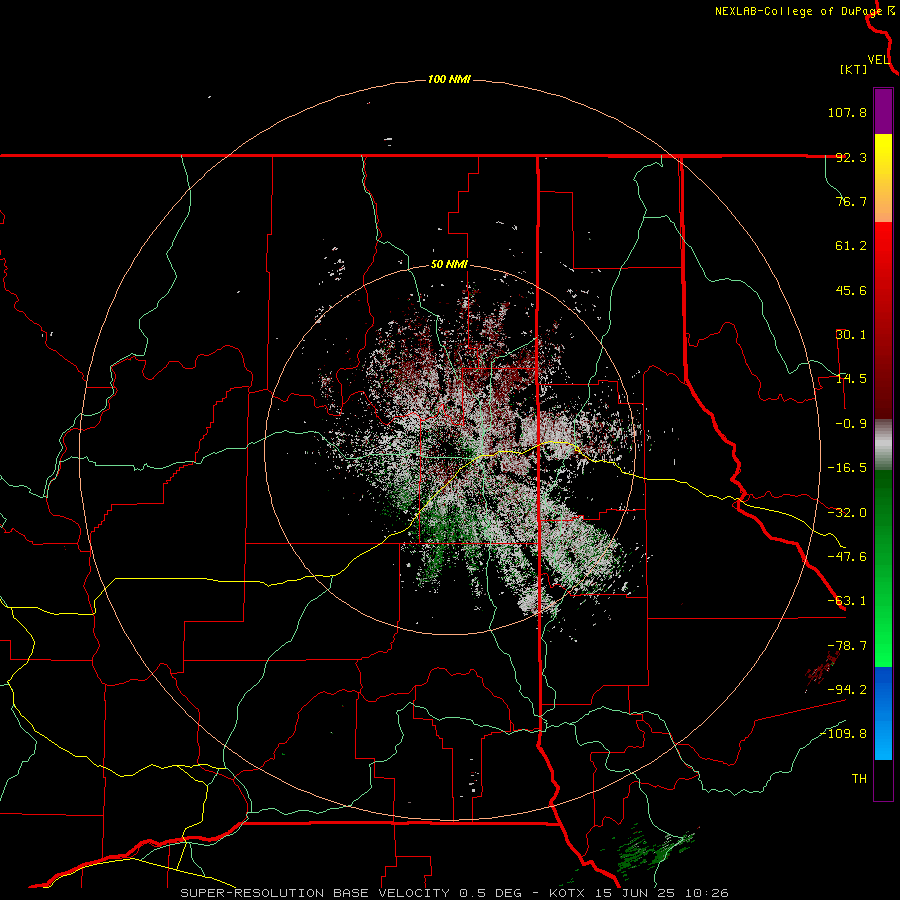900x900 pixels.
Task: Click the -32.0 scale value
Action: point(847,513)
